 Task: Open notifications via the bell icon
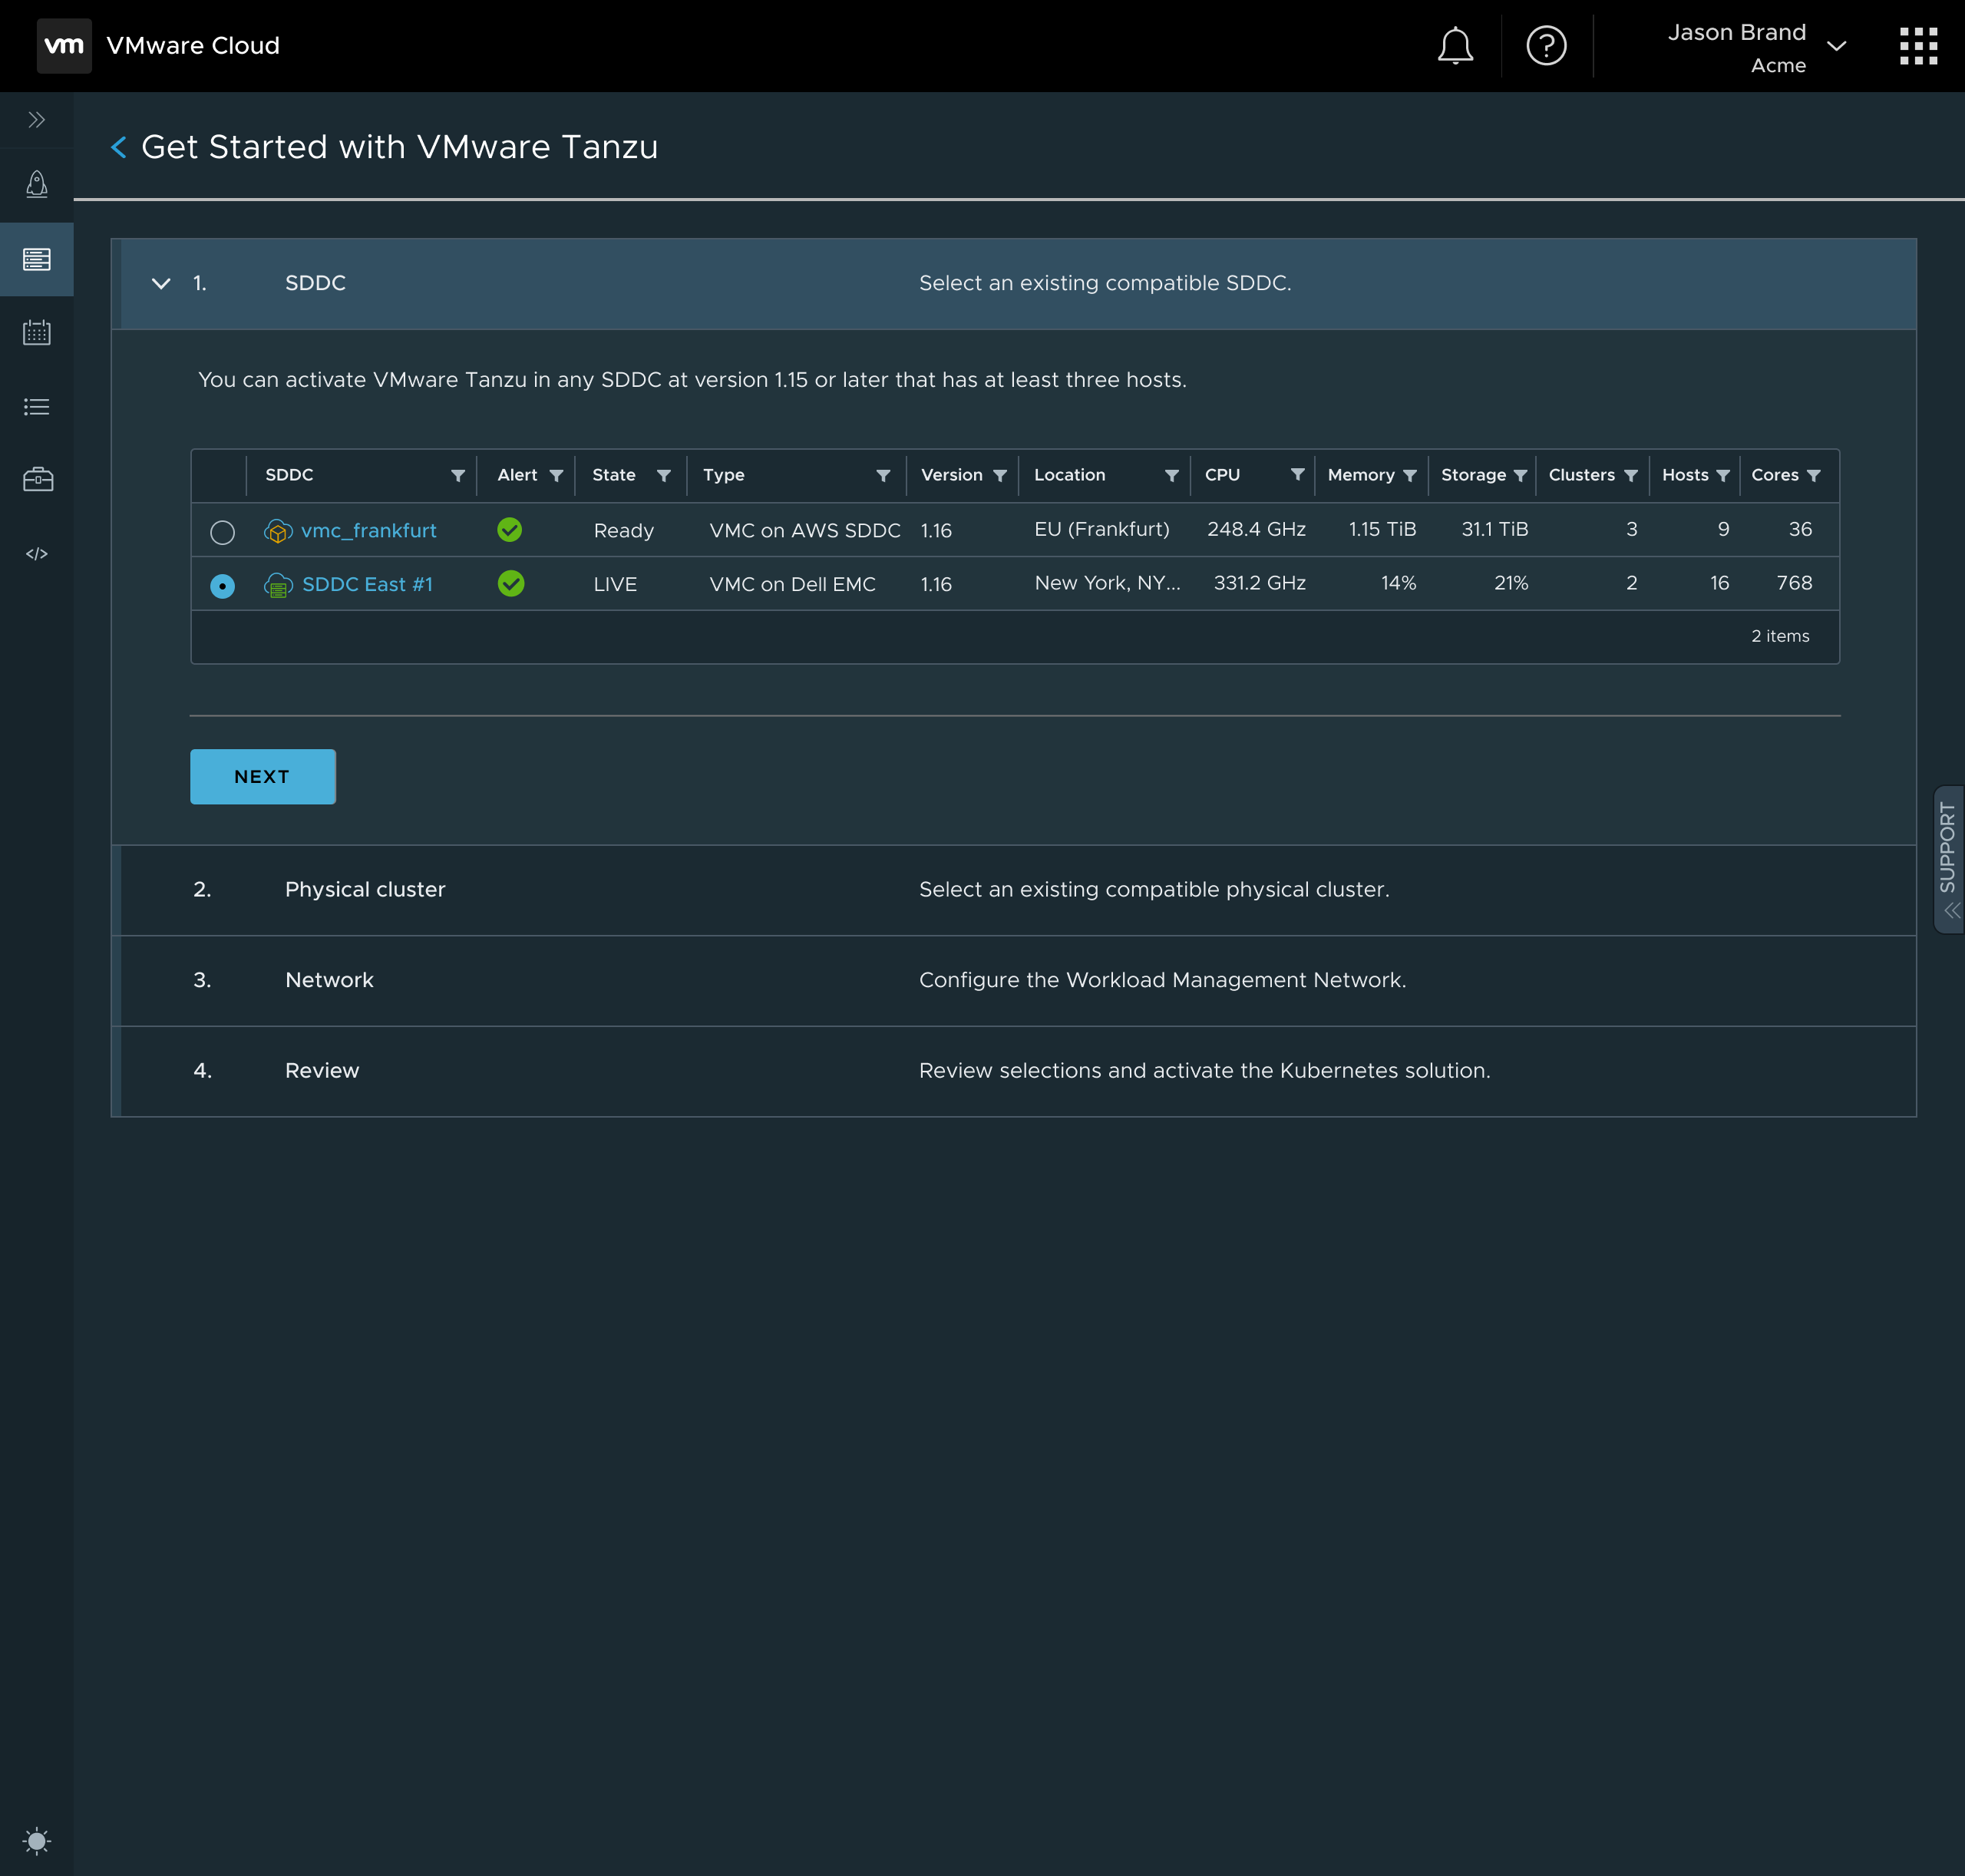coord(1454,45)
